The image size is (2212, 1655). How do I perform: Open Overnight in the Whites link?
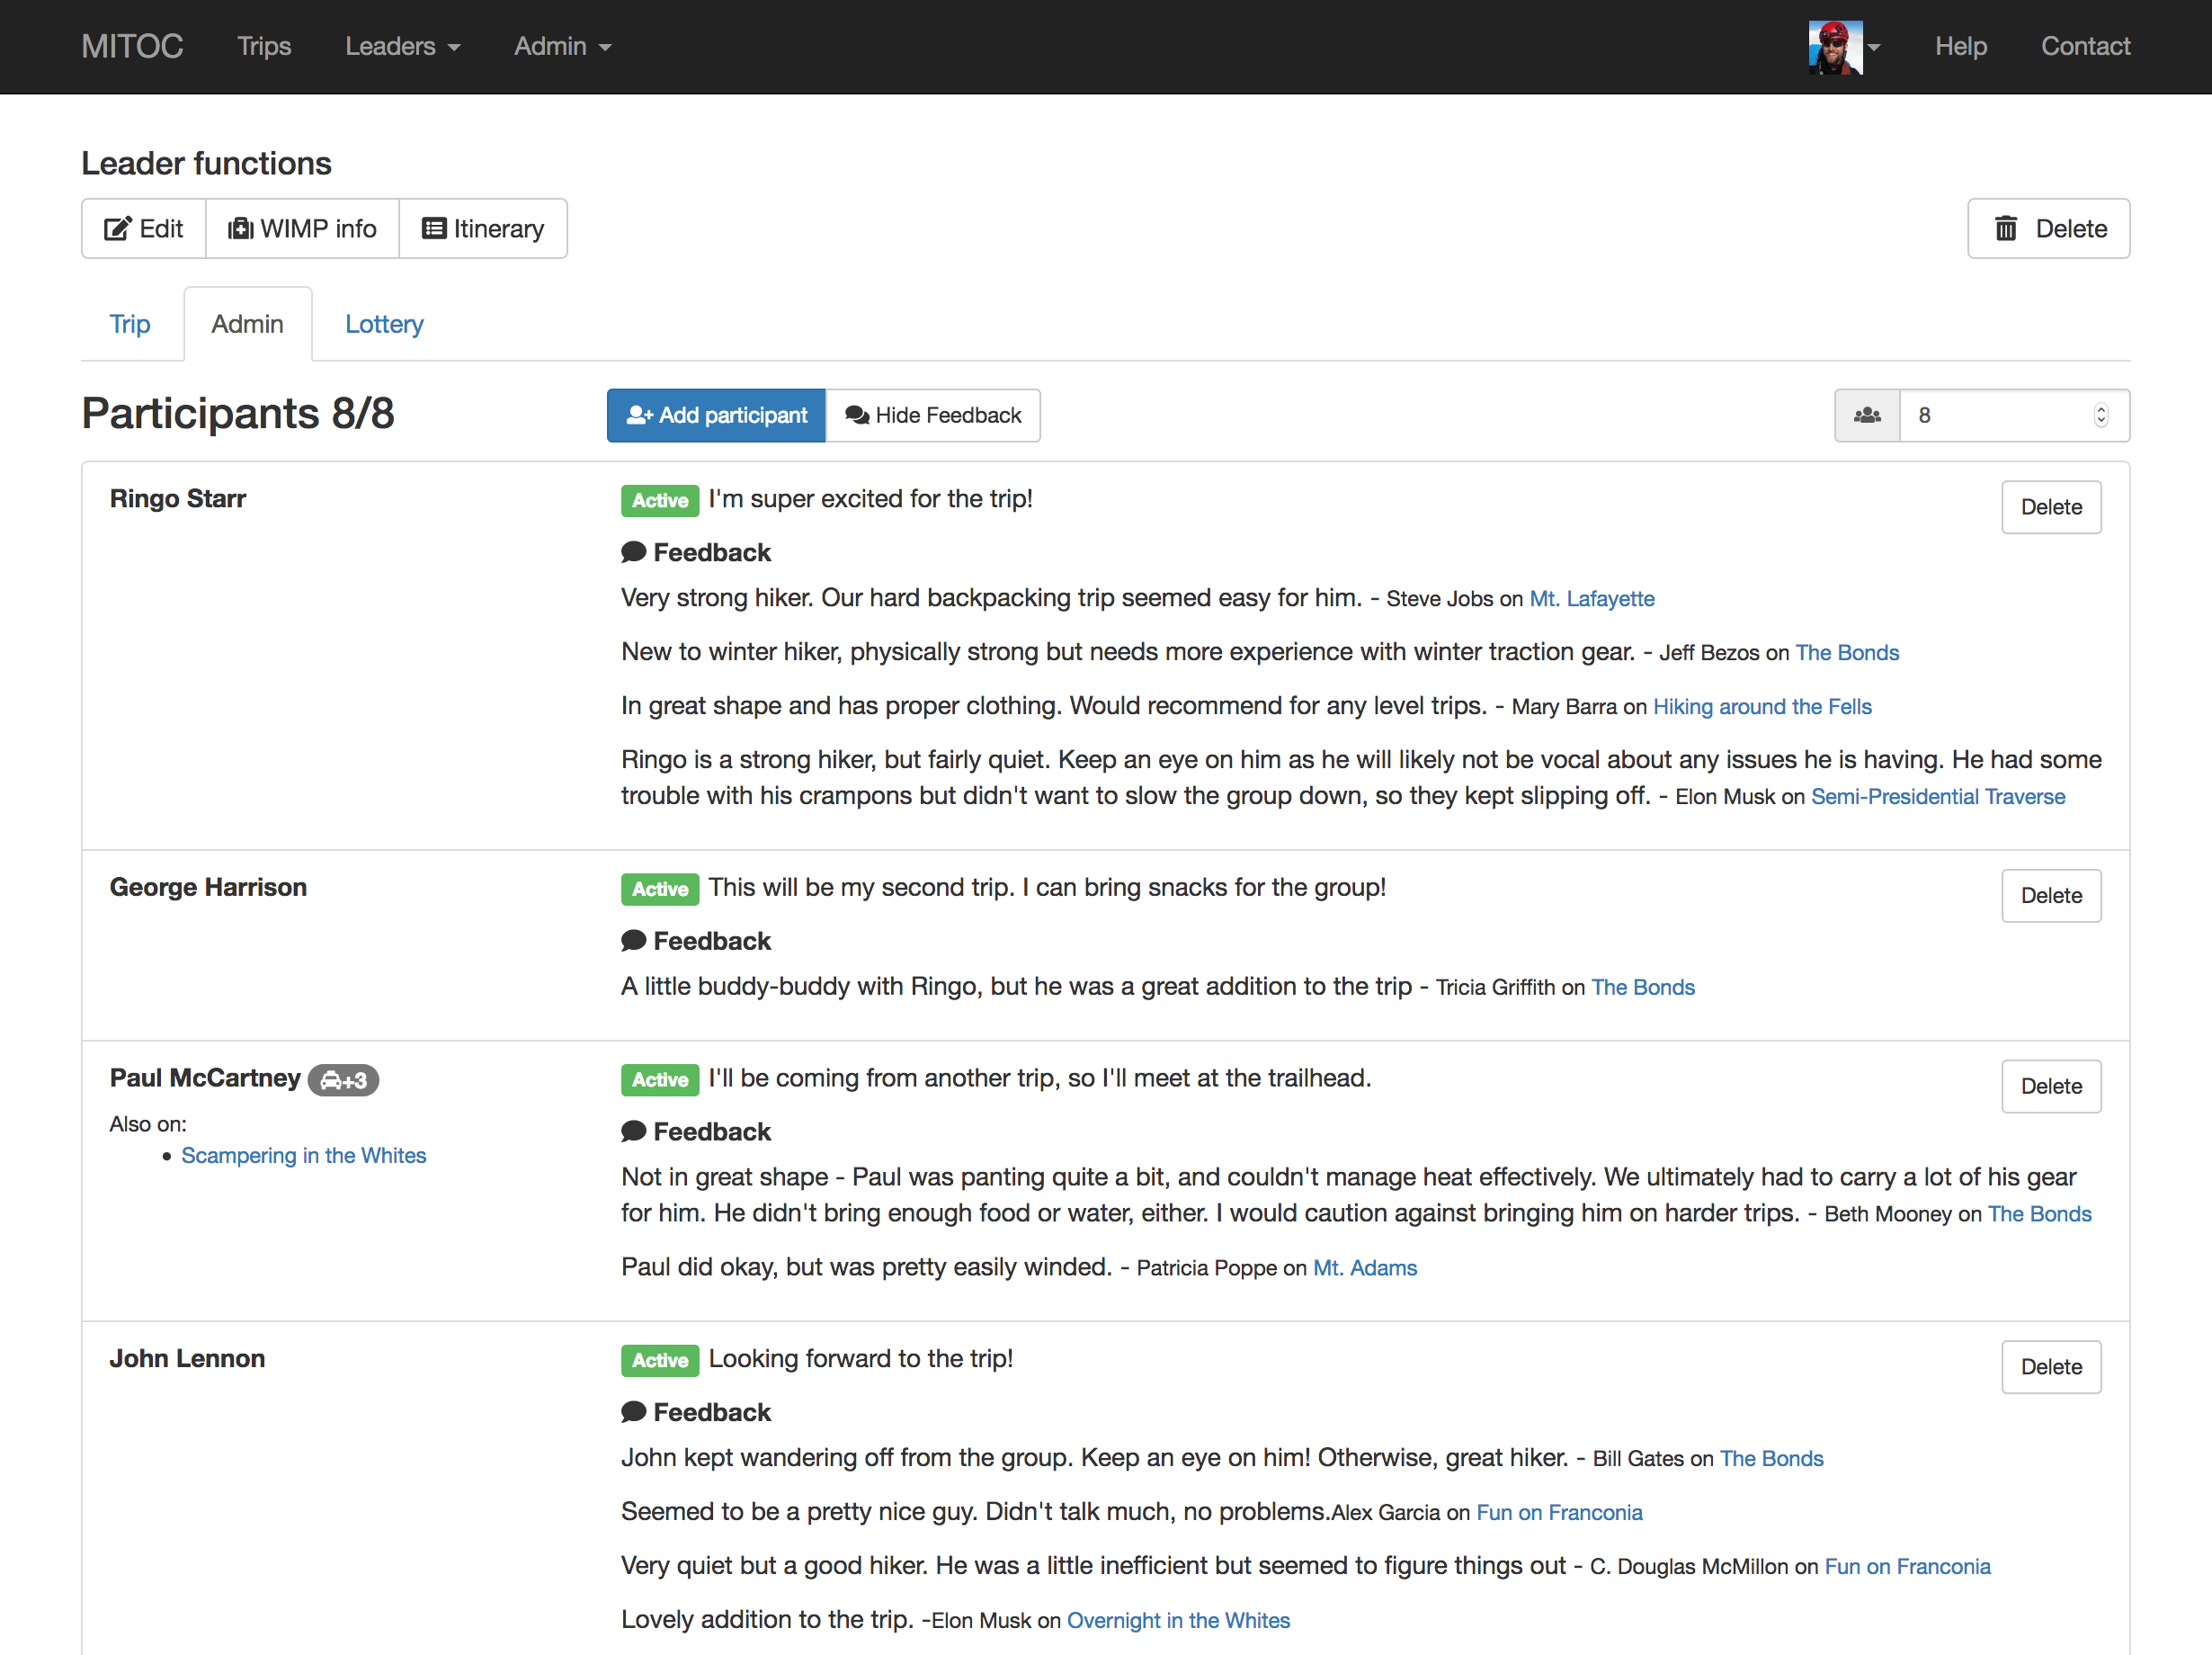pyautogui.click(x=1178, y=1620)
